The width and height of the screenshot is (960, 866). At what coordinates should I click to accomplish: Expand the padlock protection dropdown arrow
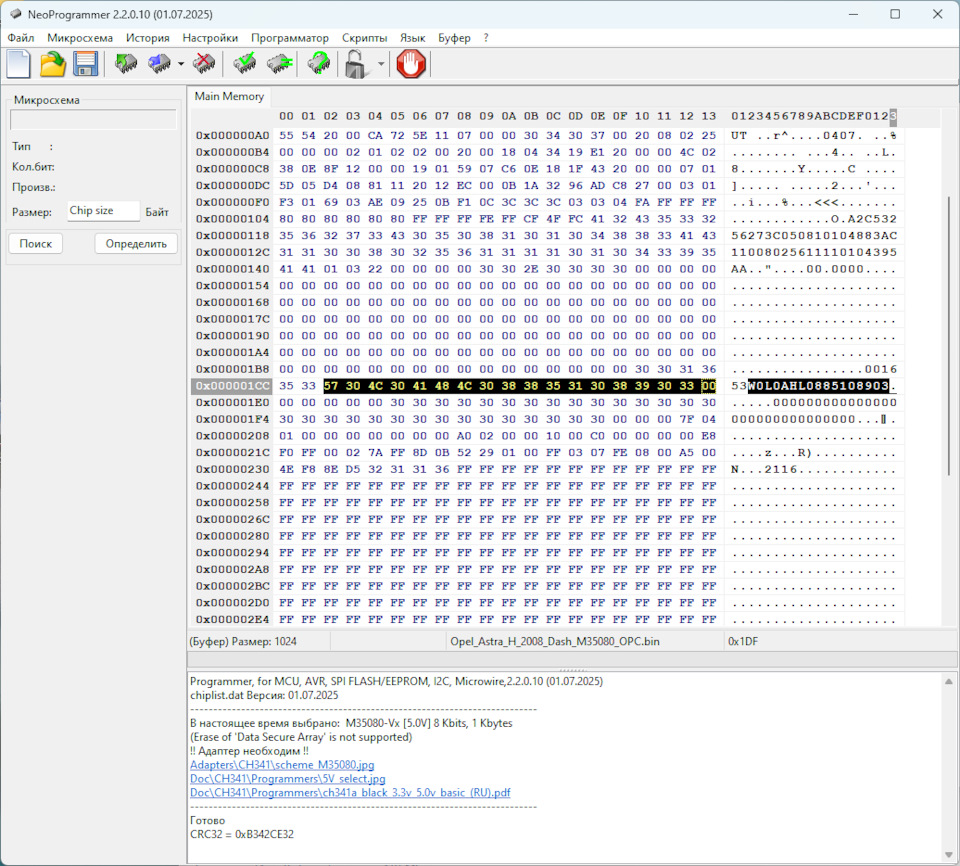pos(381,66)
